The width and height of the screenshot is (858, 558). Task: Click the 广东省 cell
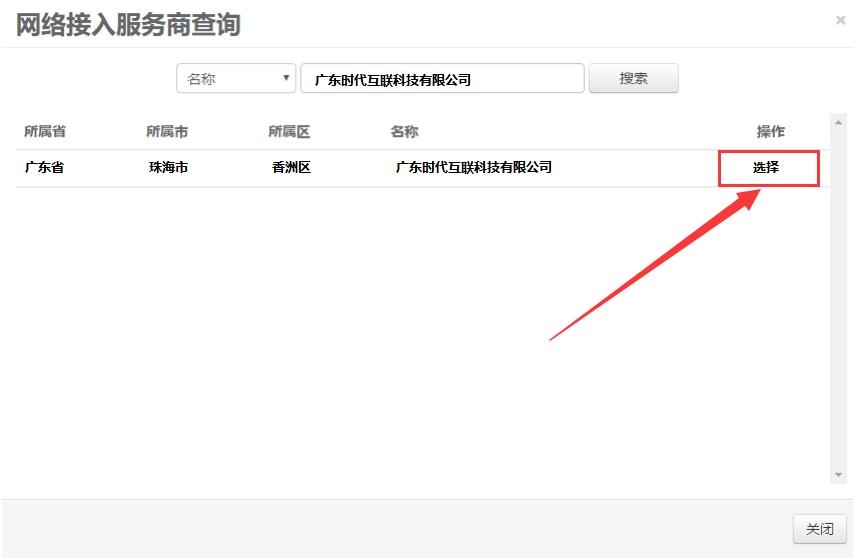point(44,167)
